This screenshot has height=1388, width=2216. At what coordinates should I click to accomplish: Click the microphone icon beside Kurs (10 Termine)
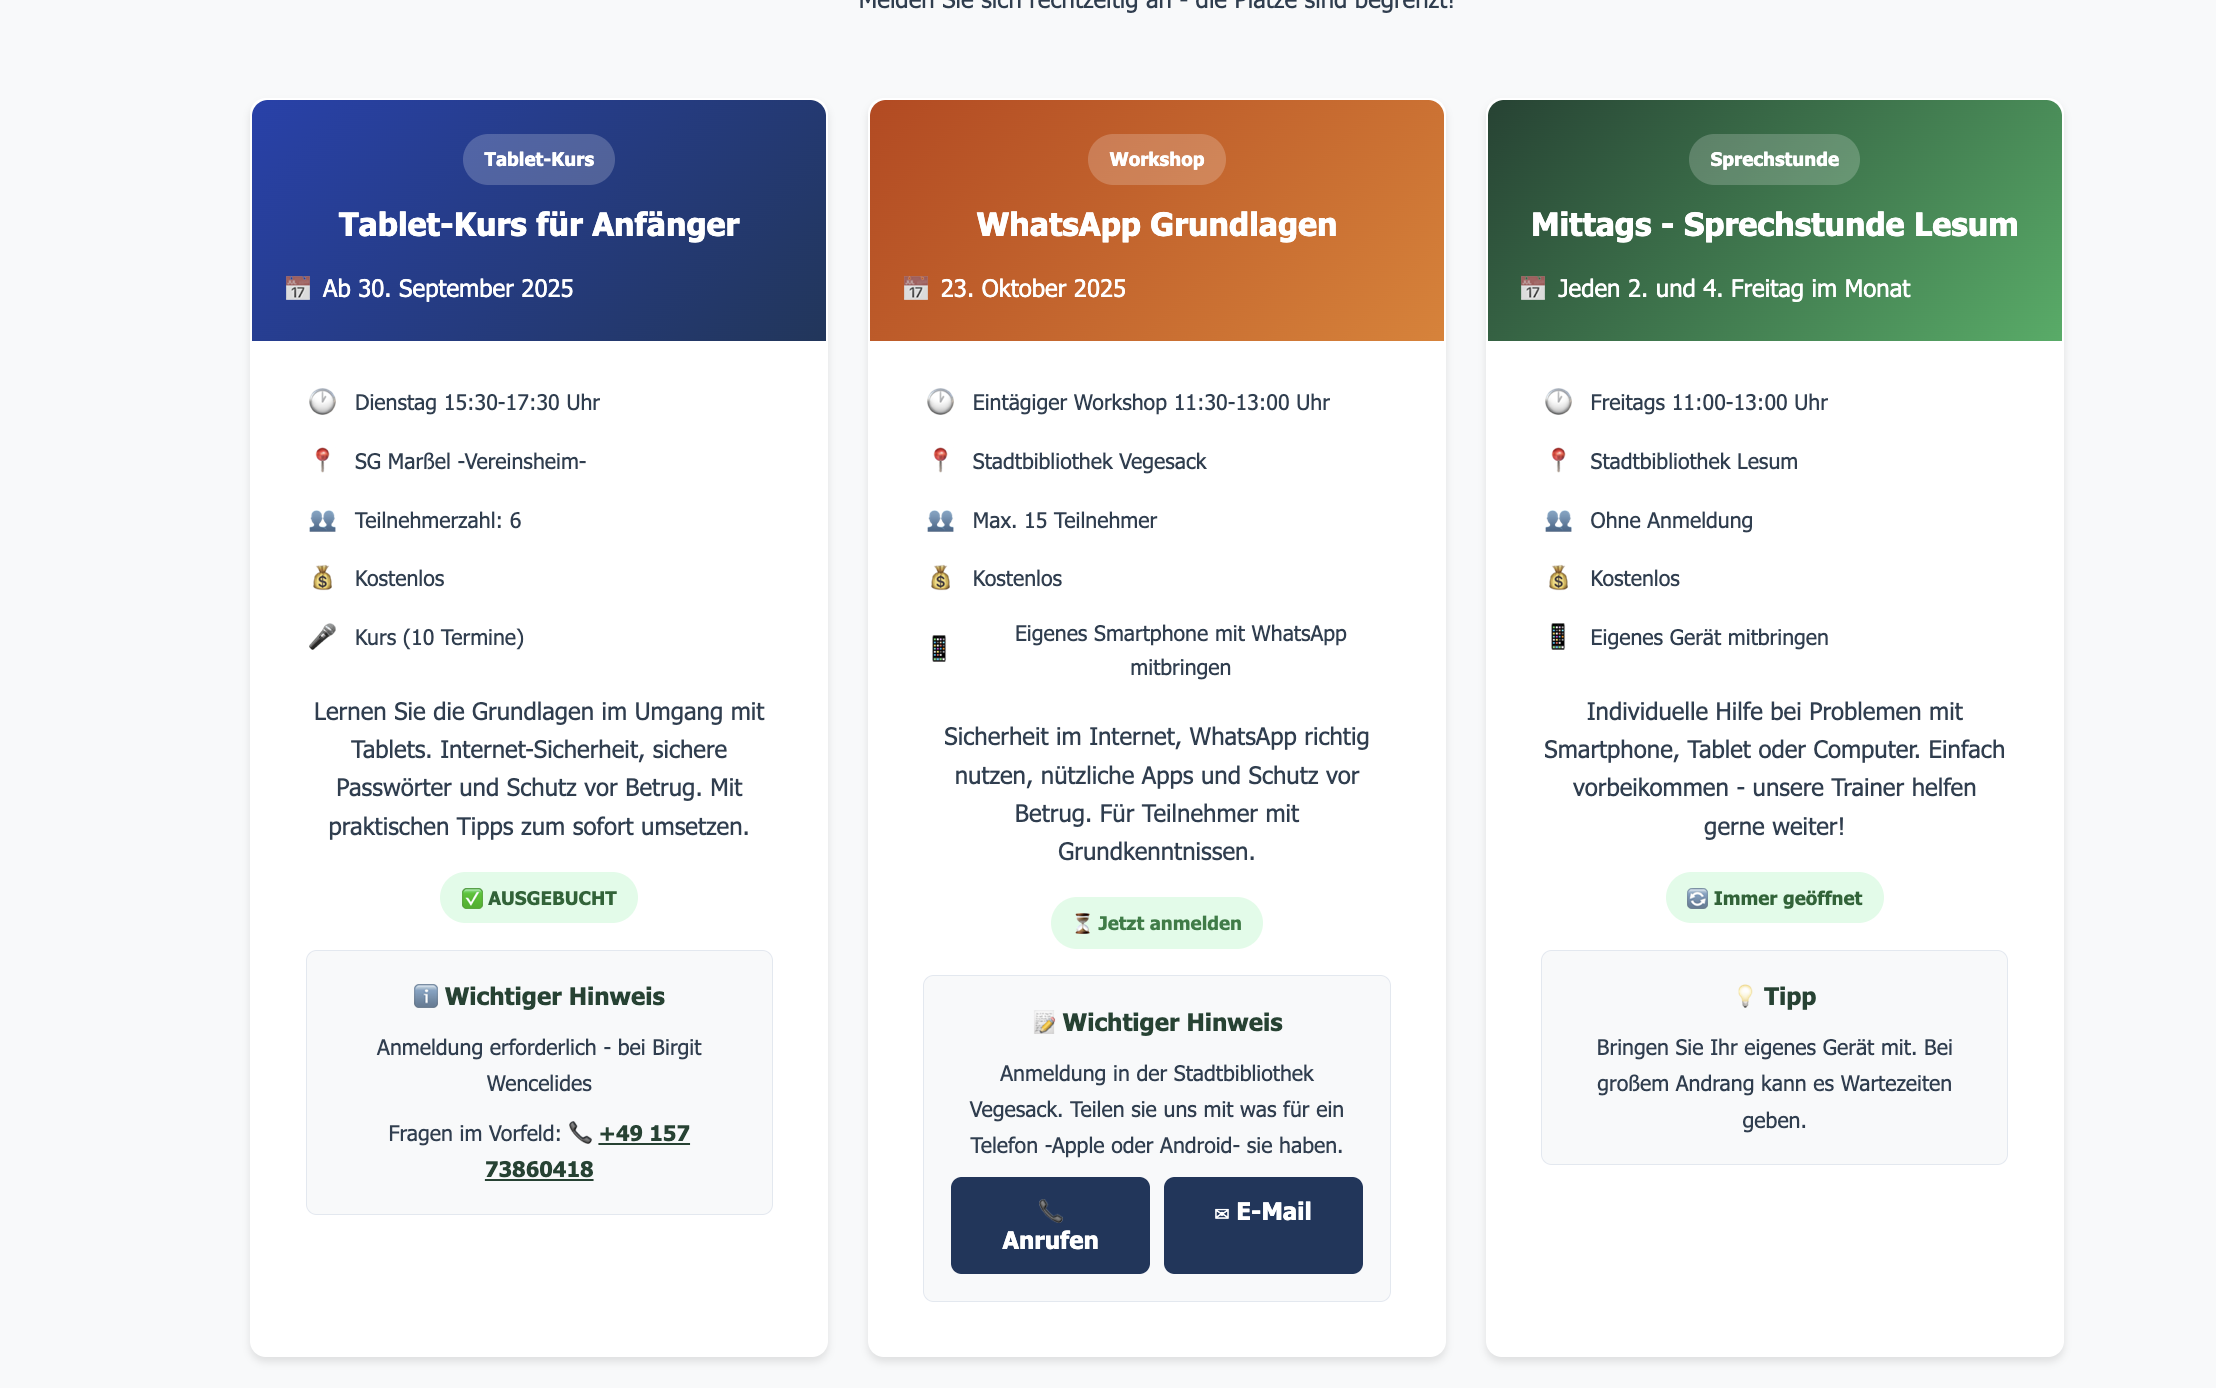click(322, 637)
